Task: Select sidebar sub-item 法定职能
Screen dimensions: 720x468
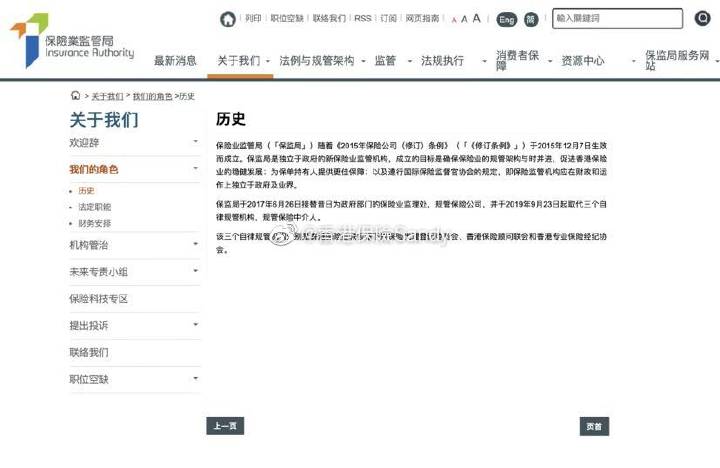Action: pos(95,207)
